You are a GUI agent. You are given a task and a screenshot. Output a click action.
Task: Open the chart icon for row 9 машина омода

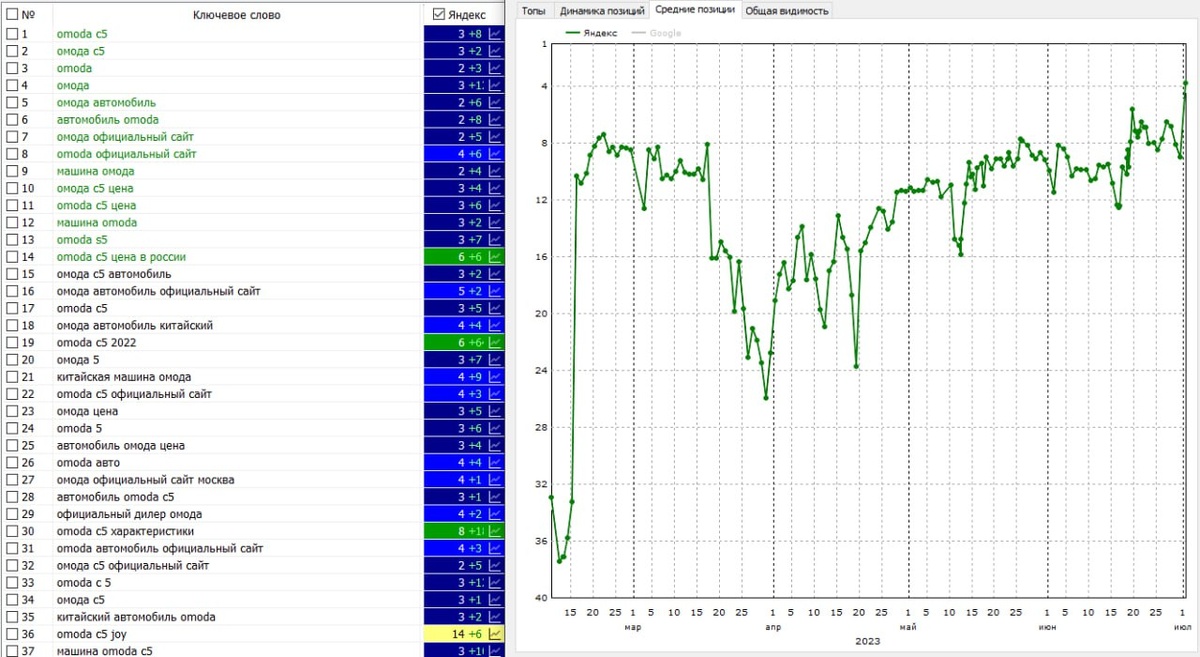(495, 171)
